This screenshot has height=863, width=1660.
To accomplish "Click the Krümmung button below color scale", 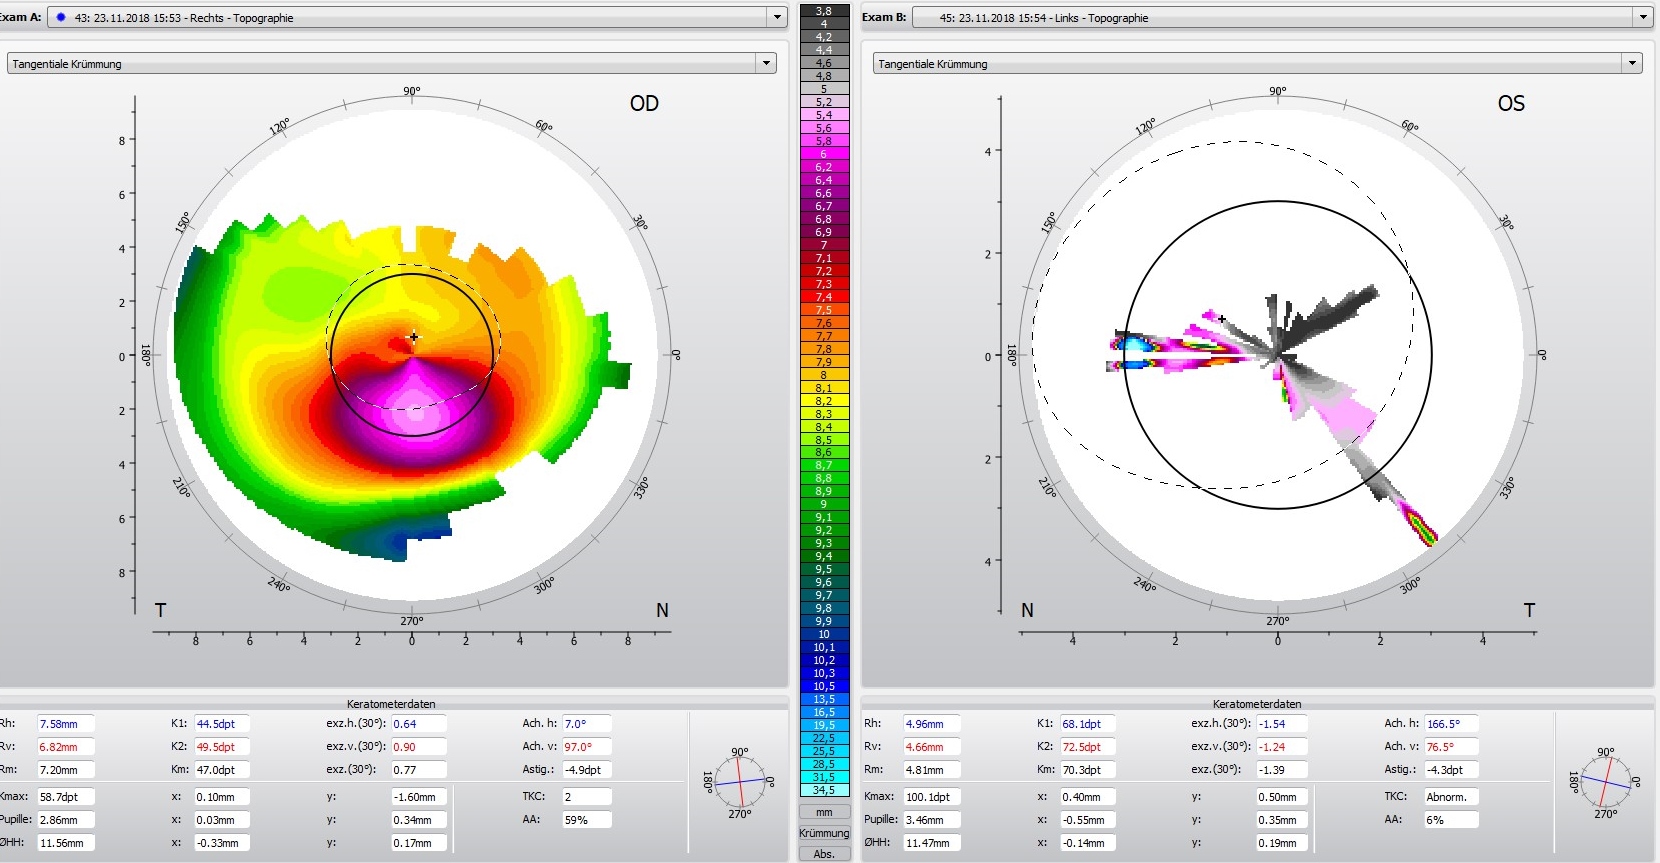I will coord(824,833).
